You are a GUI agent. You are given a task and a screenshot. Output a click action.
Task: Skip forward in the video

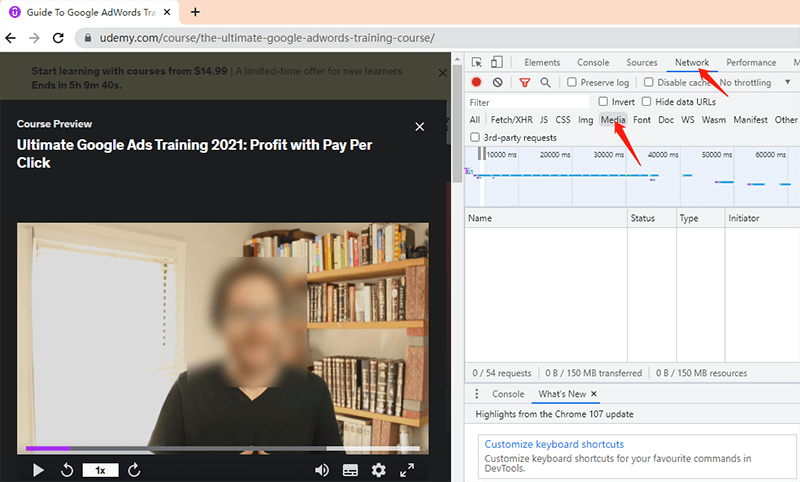[x=134, y=470]
